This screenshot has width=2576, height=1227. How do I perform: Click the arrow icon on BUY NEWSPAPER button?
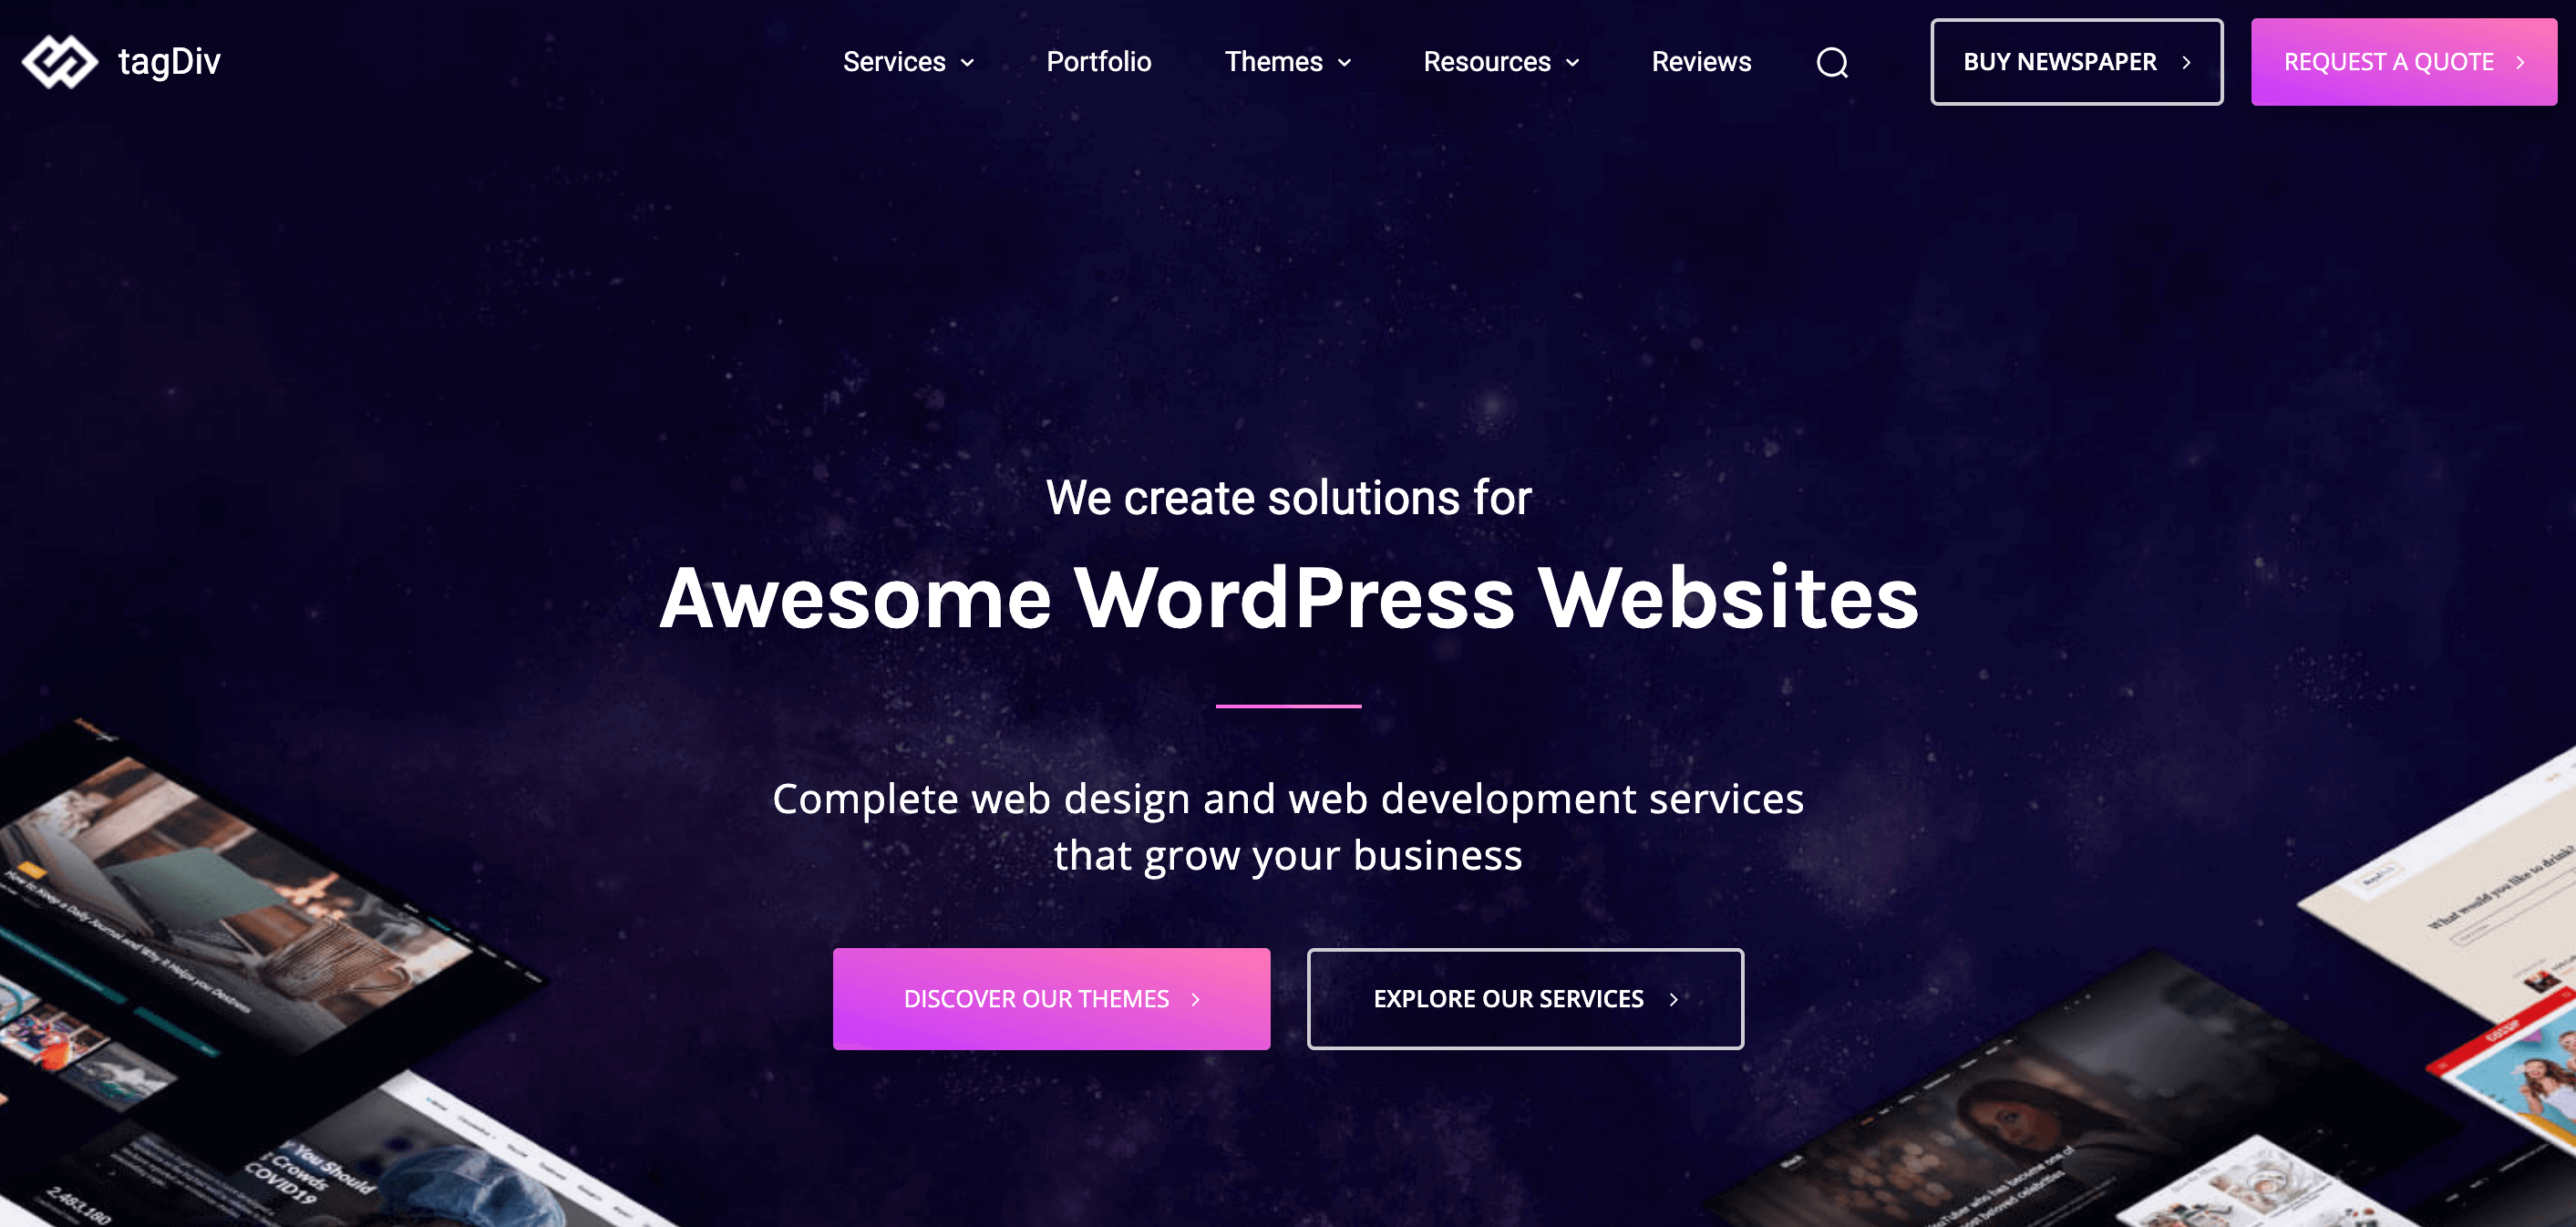(x=2191, y=62)
